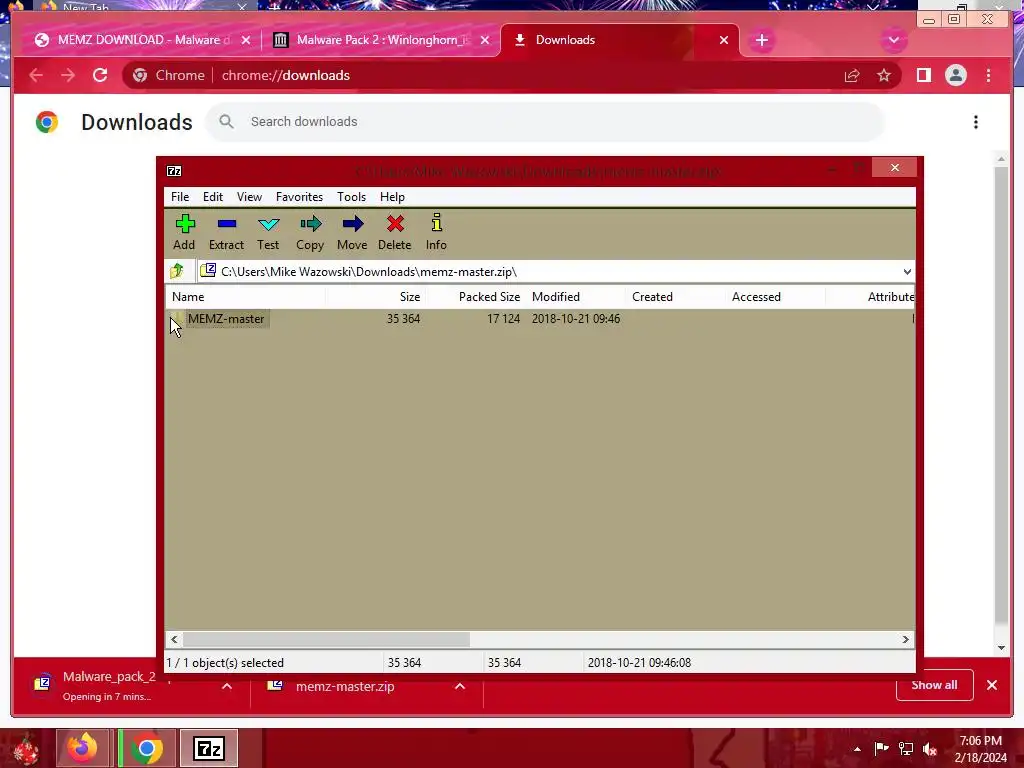Viewport: 1024px width, 768px height.
Task: Select 7-Zip taskbar button
Action: pyautogui.click(x=209, y=748)
